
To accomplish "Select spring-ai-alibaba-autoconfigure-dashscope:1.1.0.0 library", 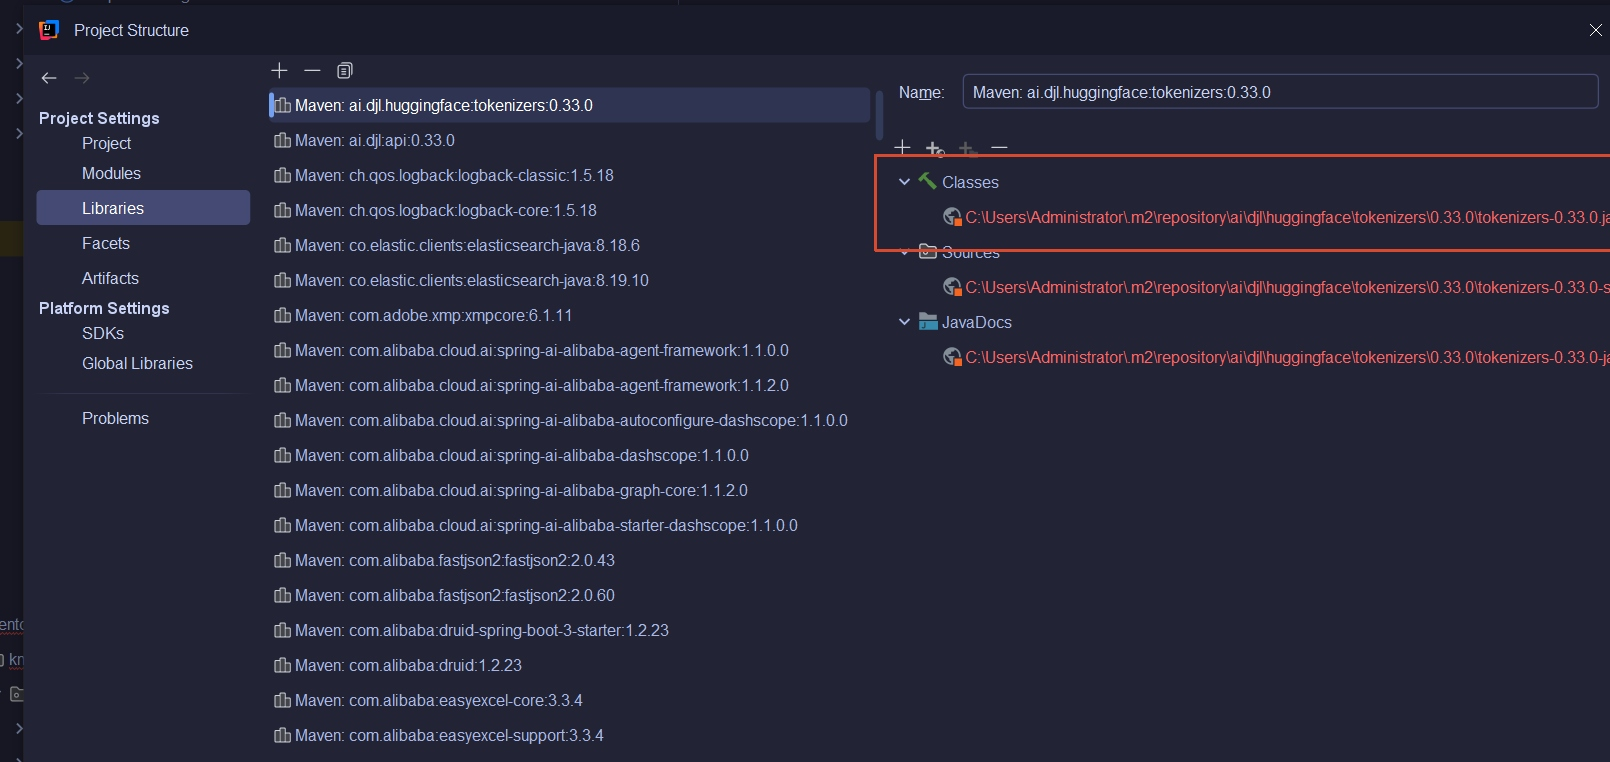I will click(x=570, y=420).
